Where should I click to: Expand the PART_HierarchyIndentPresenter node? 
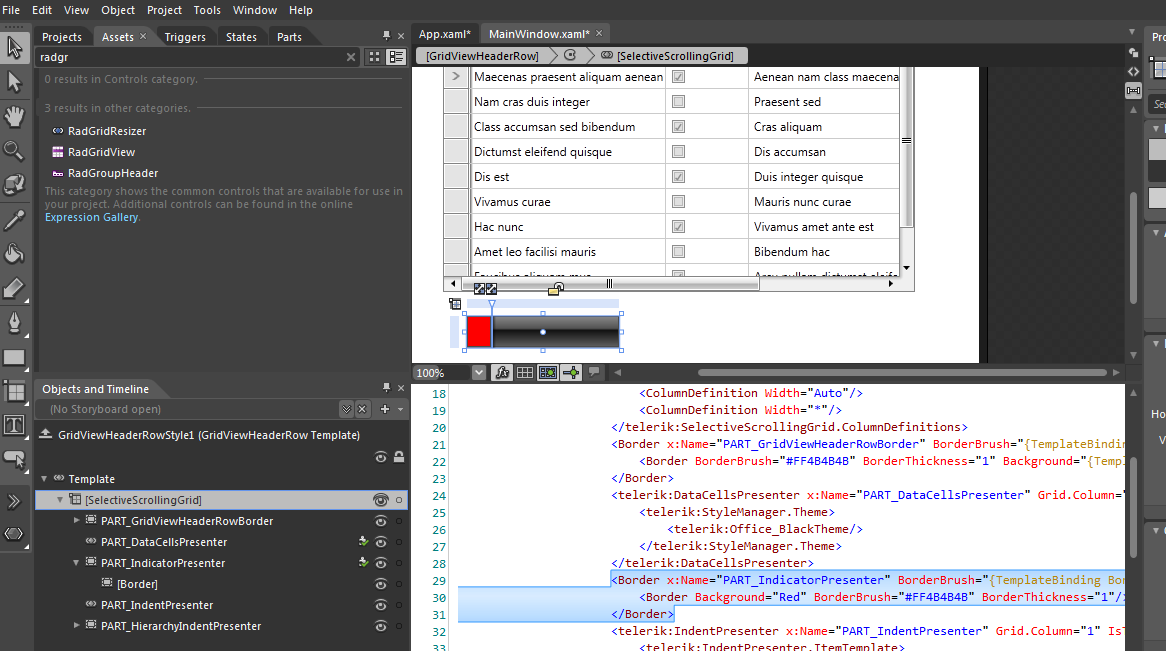click(x=77, y=626)
